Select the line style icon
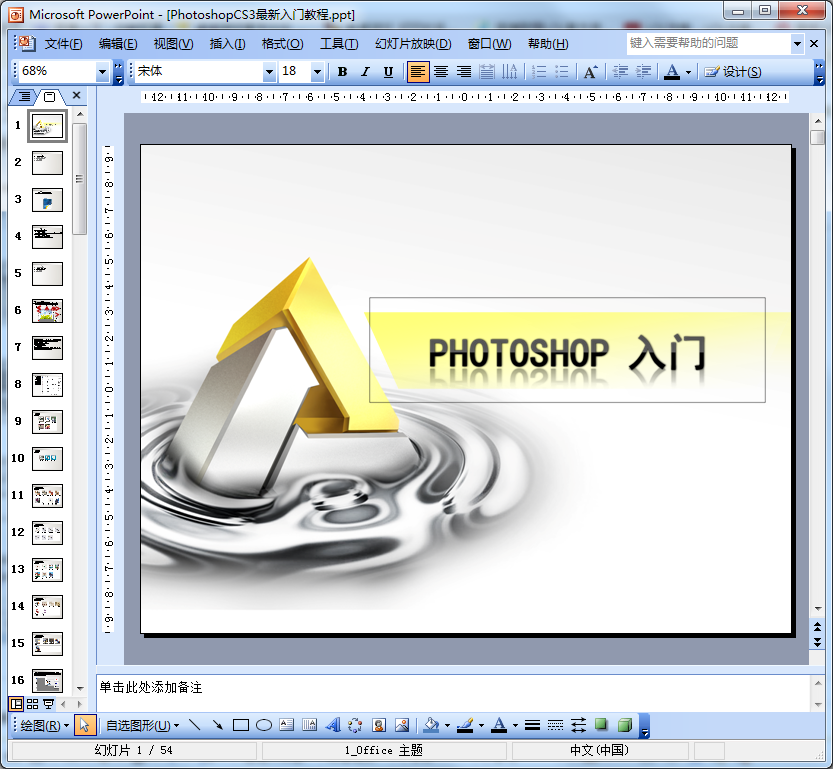The width and height of the screenshot is (833, 769). (x=532, y=725)
